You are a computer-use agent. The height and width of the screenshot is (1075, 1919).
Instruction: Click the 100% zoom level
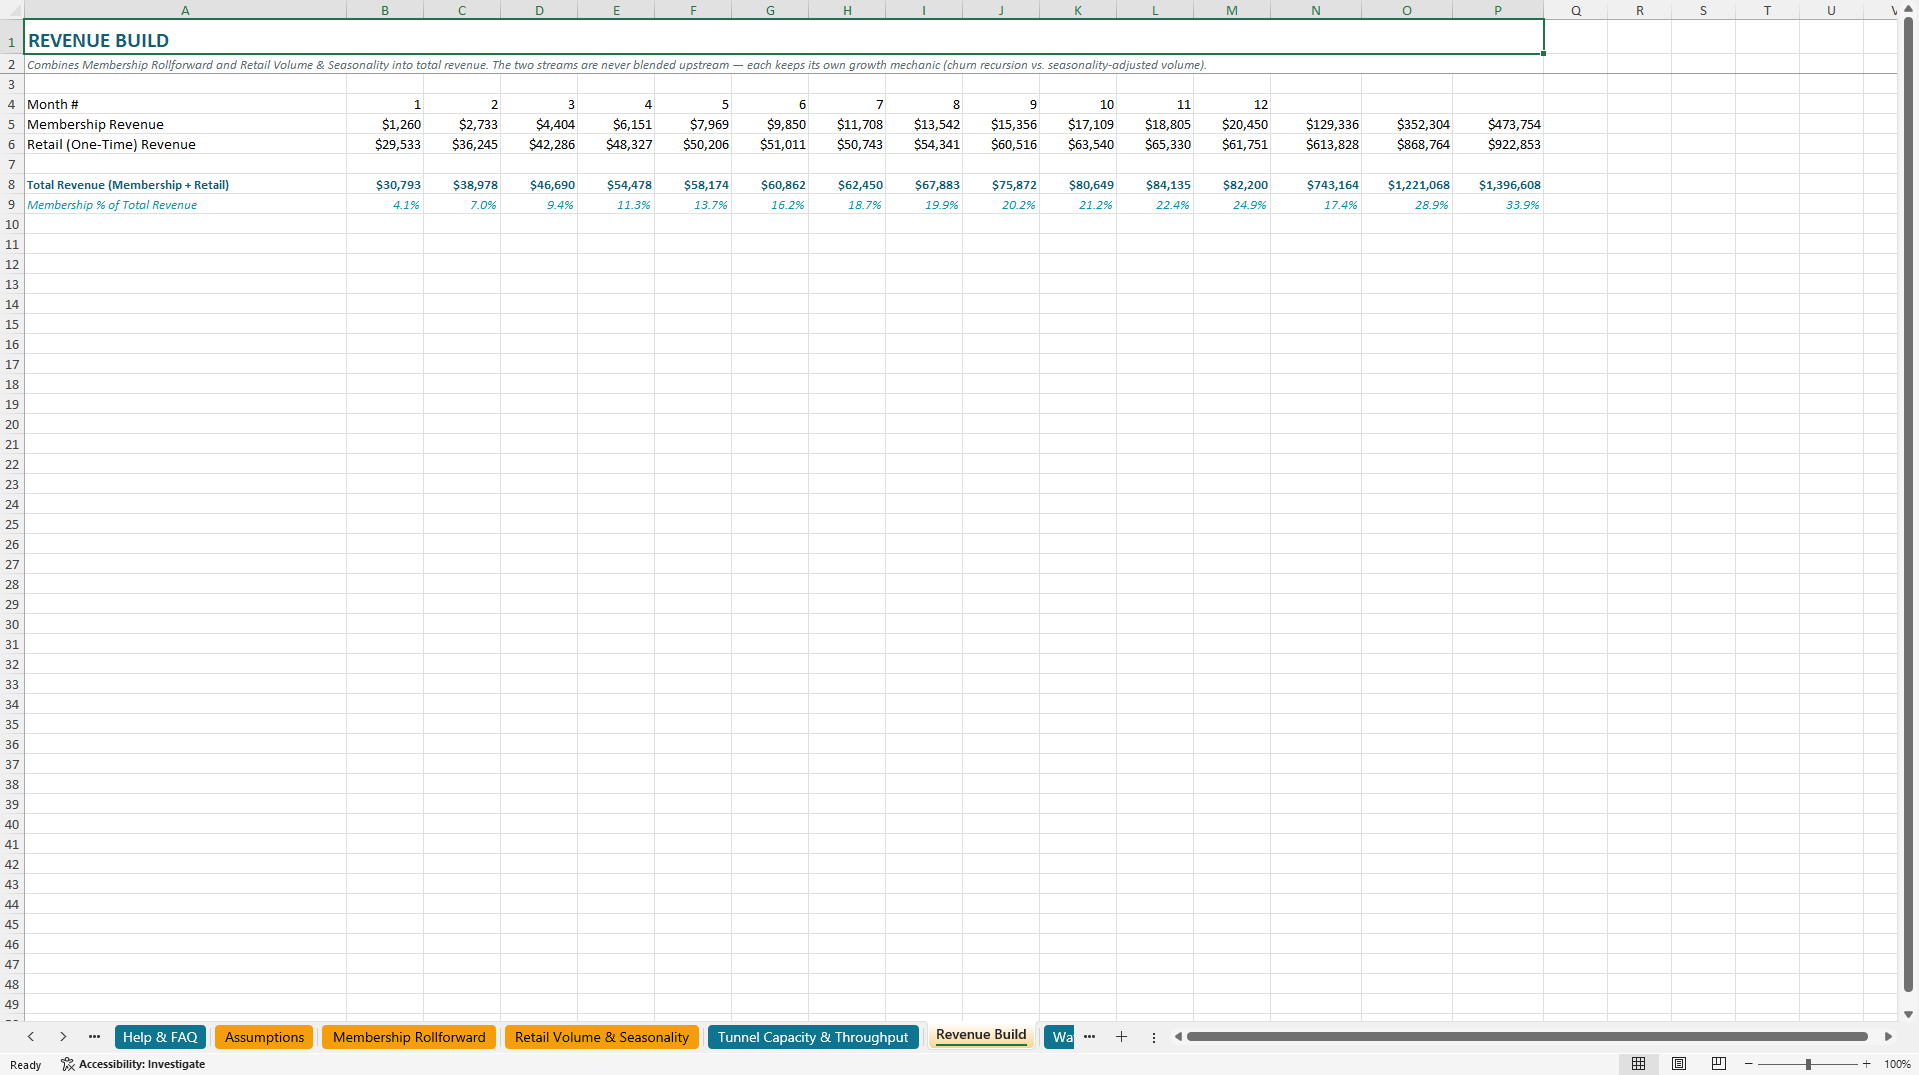coord(1897,1064)
